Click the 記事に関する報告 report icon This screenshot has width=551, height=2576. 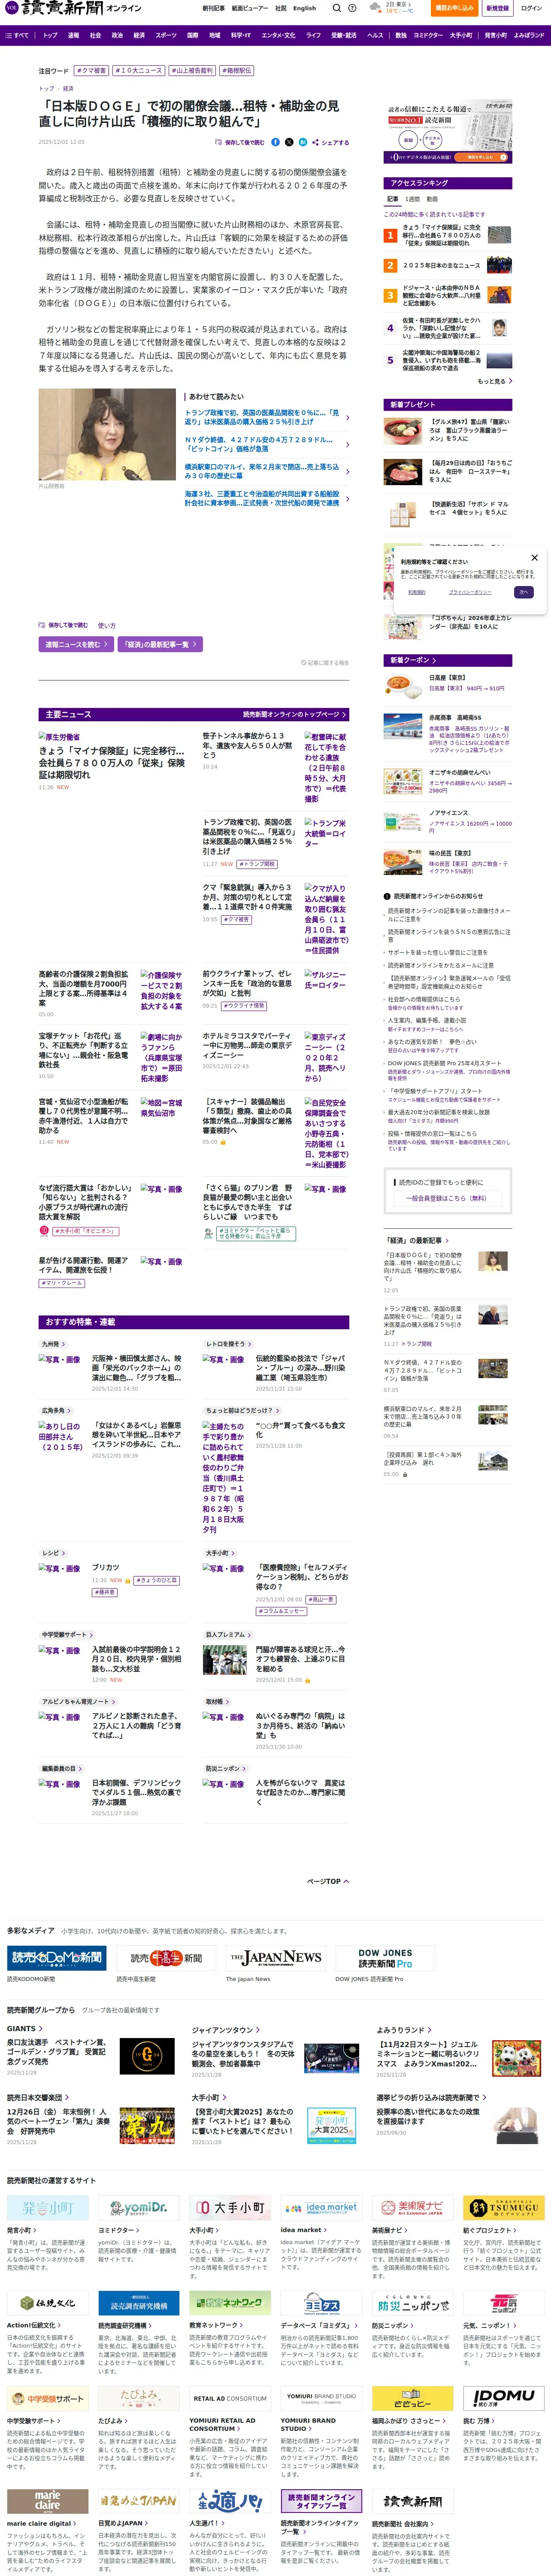click(x=325, y=662)
